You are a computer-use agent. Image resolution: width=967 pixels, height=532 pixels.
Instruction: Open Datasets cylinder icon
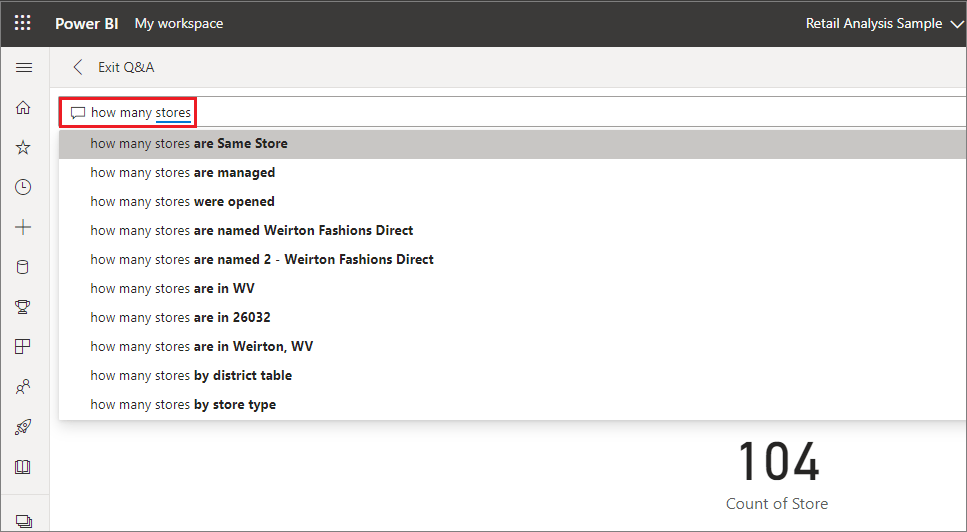[23, 267]
